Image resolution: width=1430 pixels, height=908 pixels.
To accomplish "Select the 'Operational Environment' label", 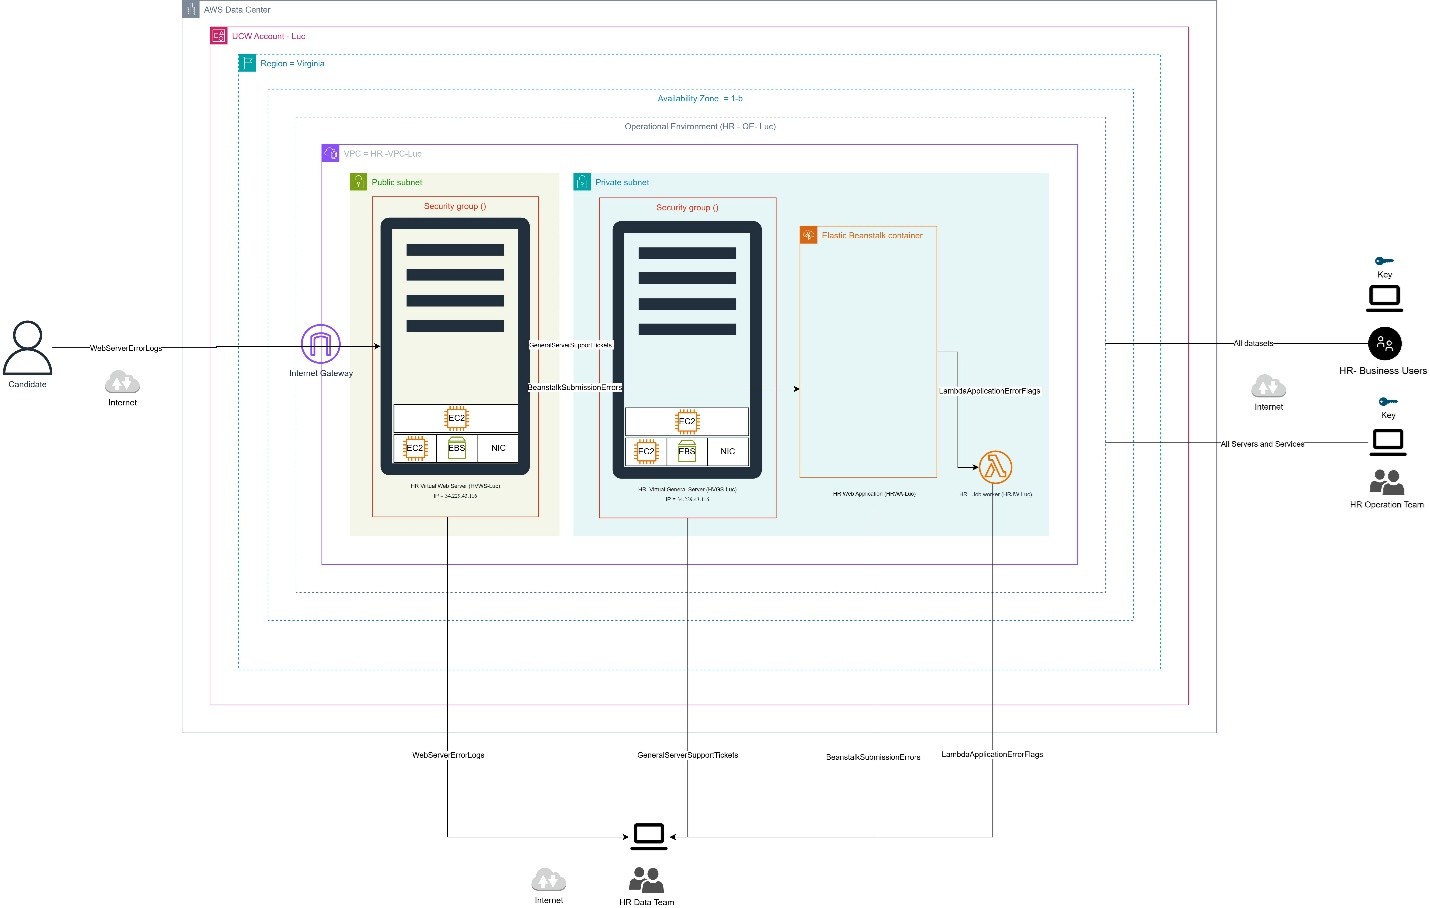I will pos(700,126).
